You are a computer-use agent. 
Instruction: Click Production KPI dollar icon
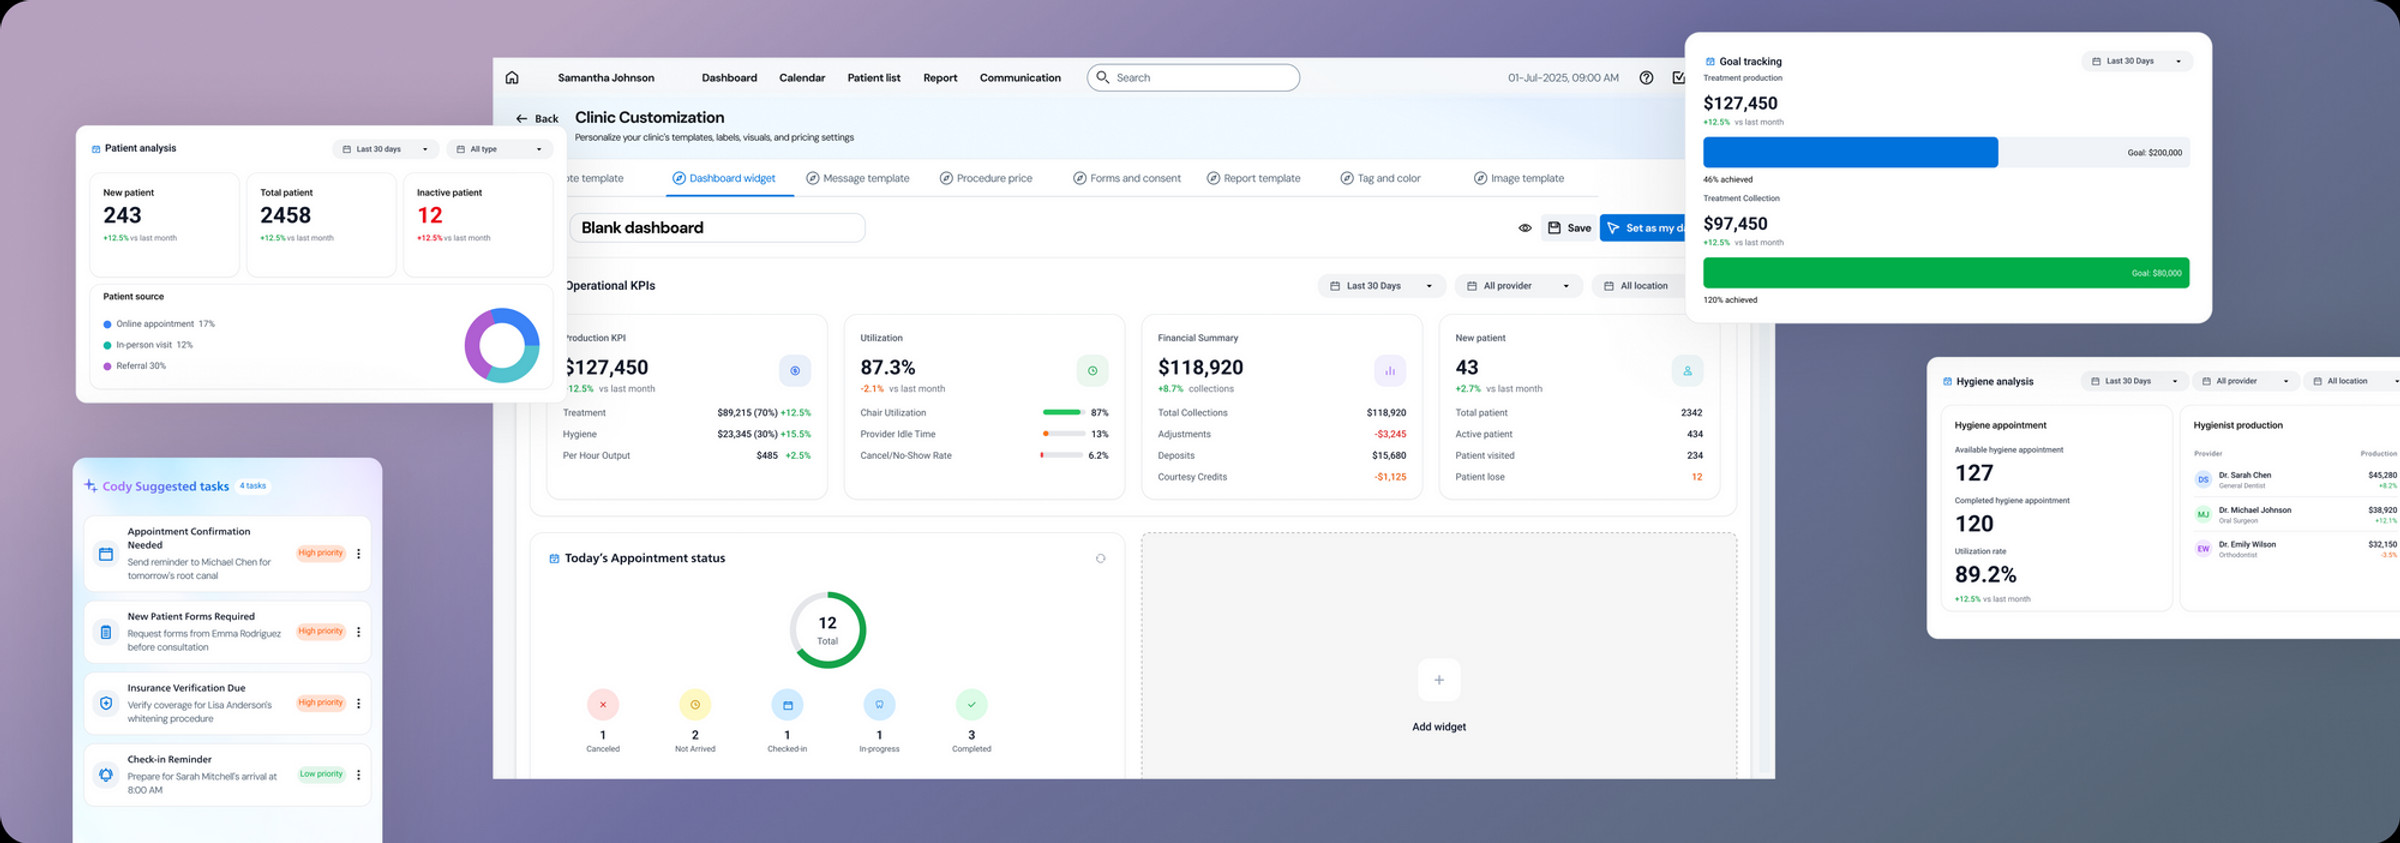pyautogui.click(x=795, y=371)
